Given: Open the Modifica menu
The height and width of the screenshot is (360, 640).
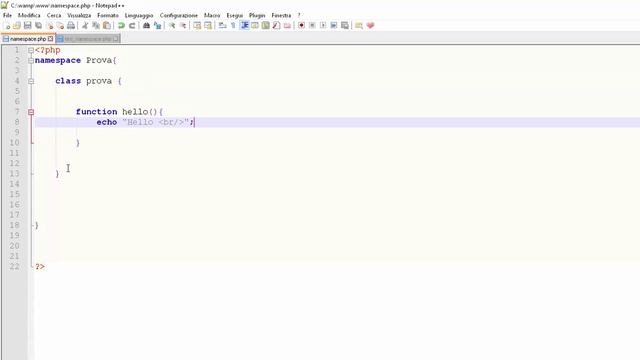Looking at the screenshot, I should (29, 15).
